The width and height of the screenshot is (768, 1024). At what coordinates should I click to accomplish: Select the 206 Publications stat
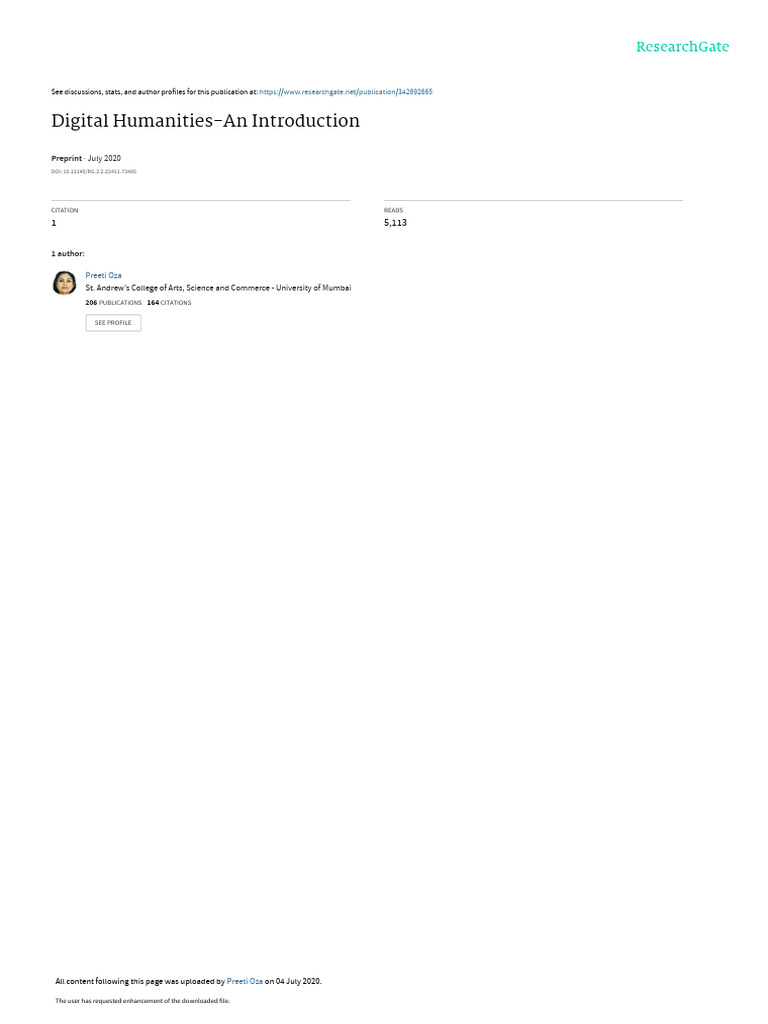[x=113, y=303]
